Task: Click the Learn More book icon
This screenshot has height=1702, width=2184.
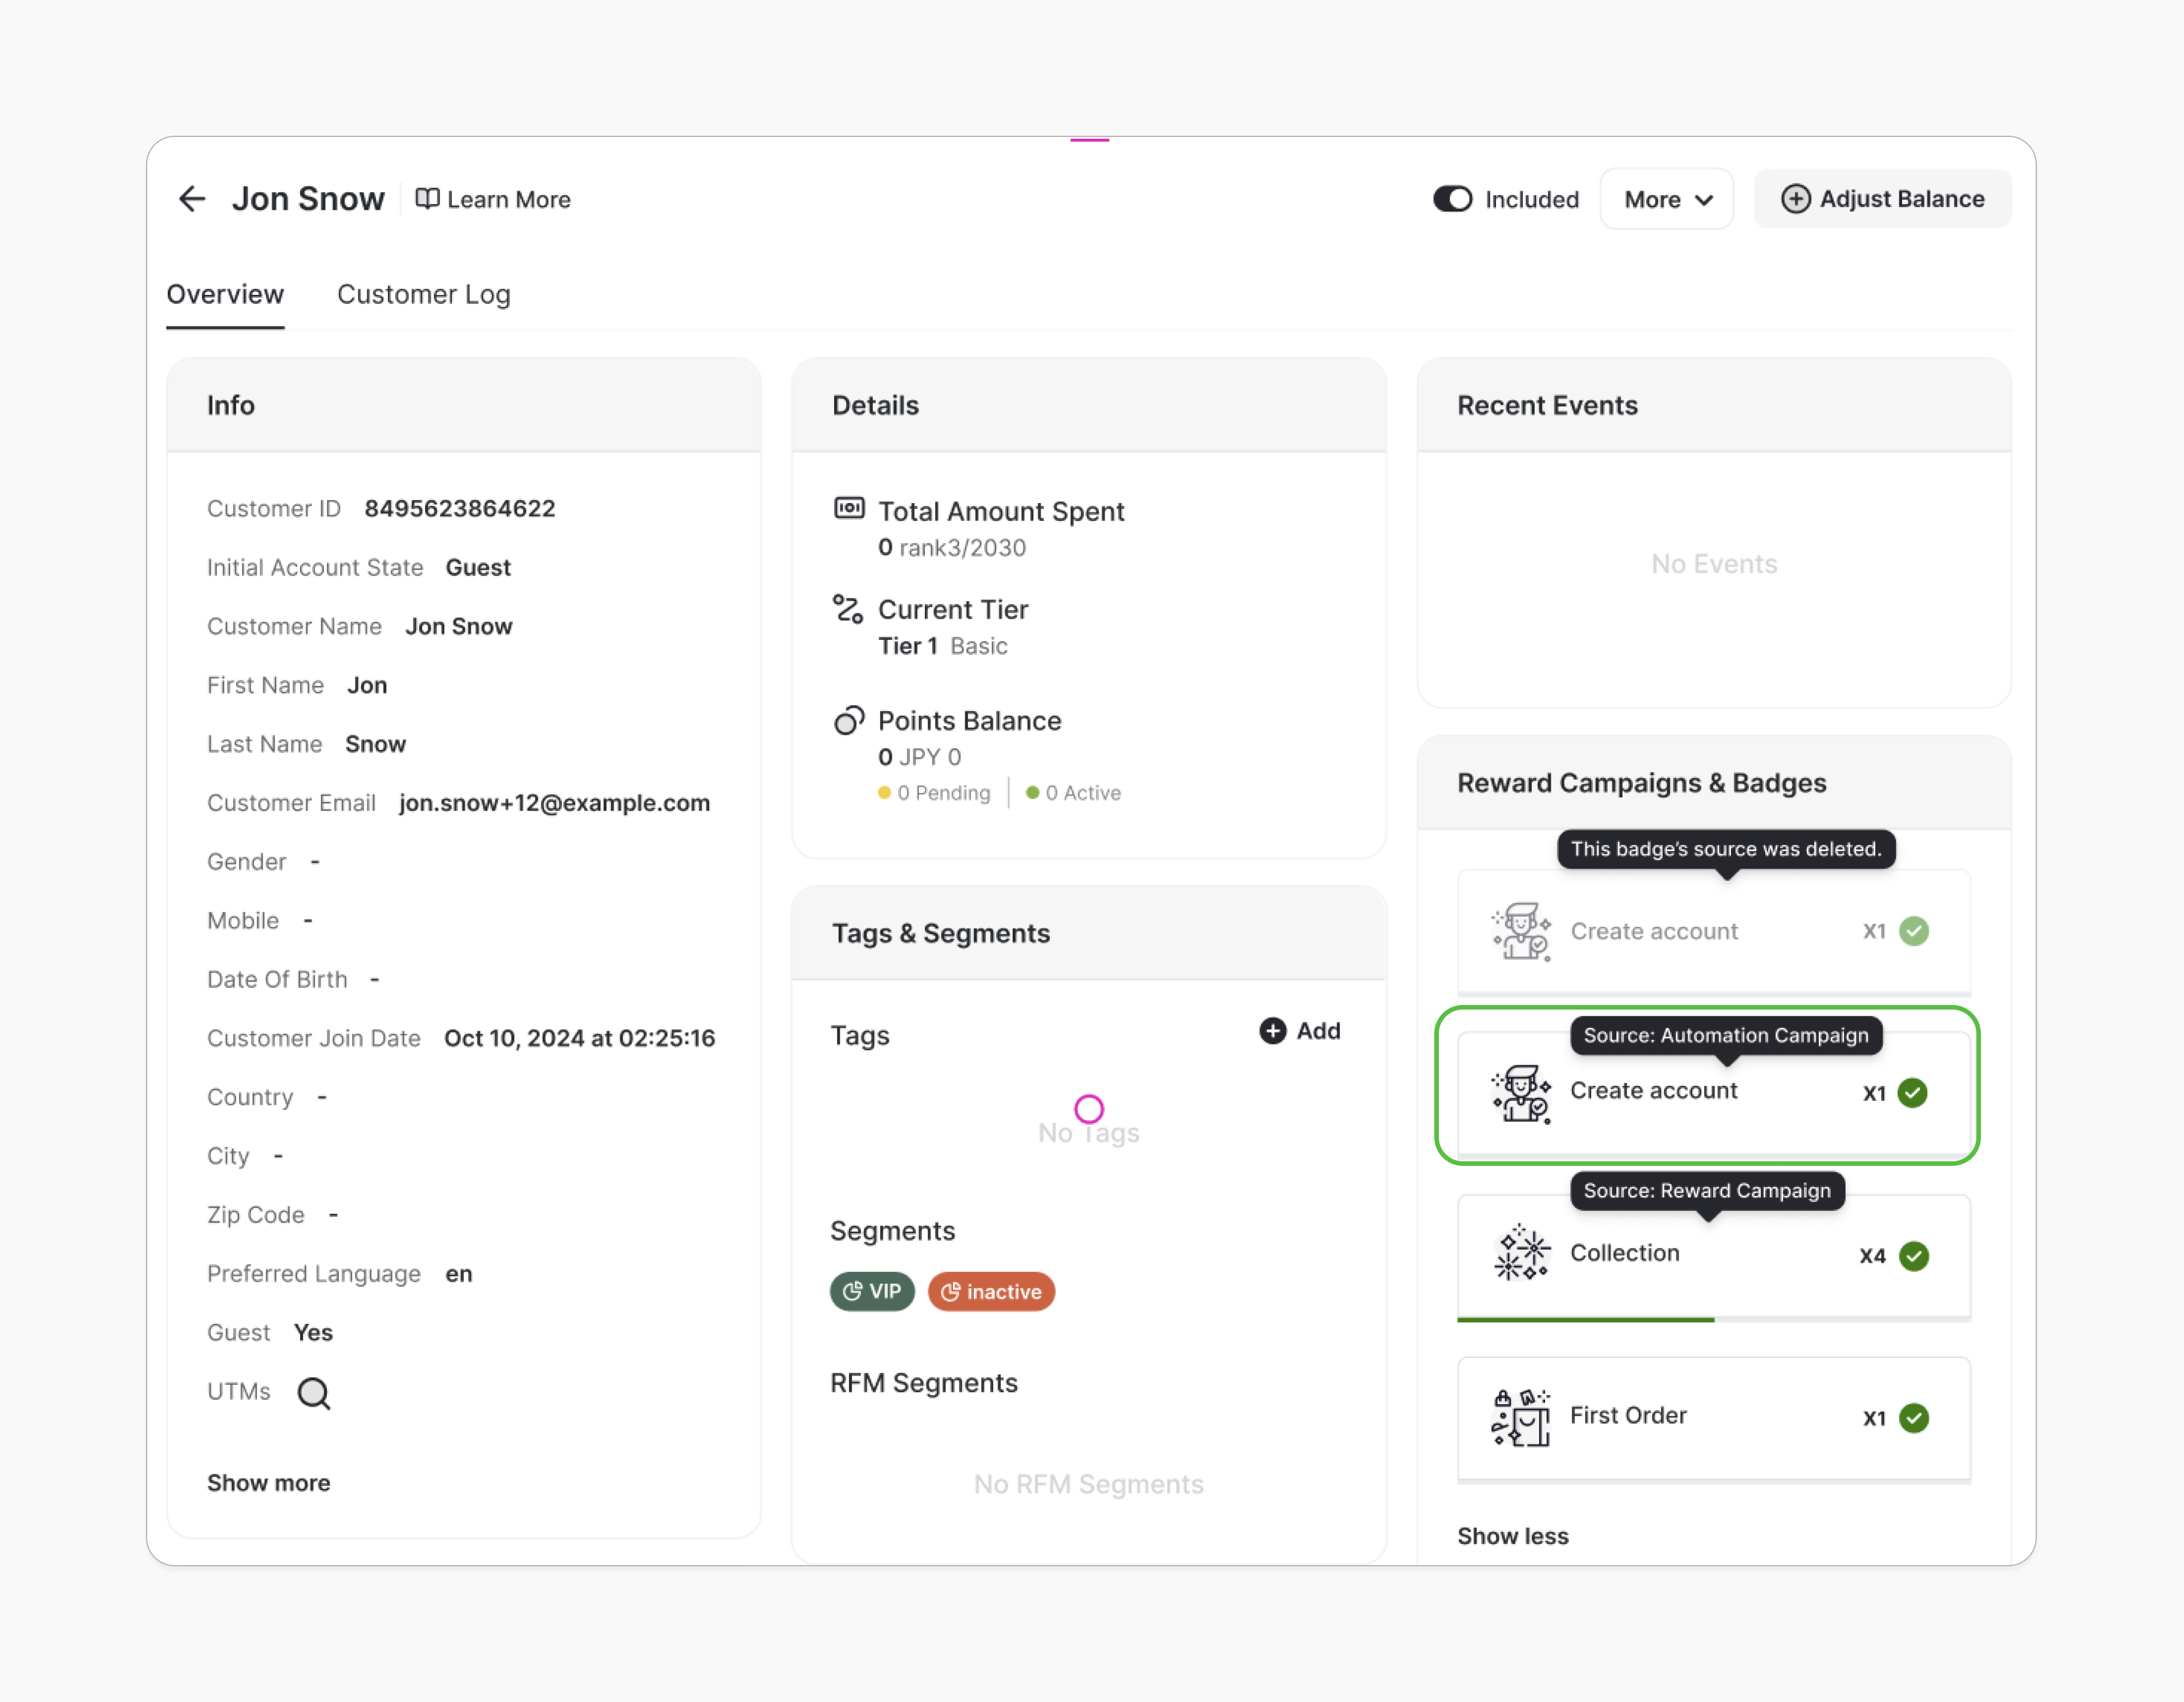Action: pos(427,199)
